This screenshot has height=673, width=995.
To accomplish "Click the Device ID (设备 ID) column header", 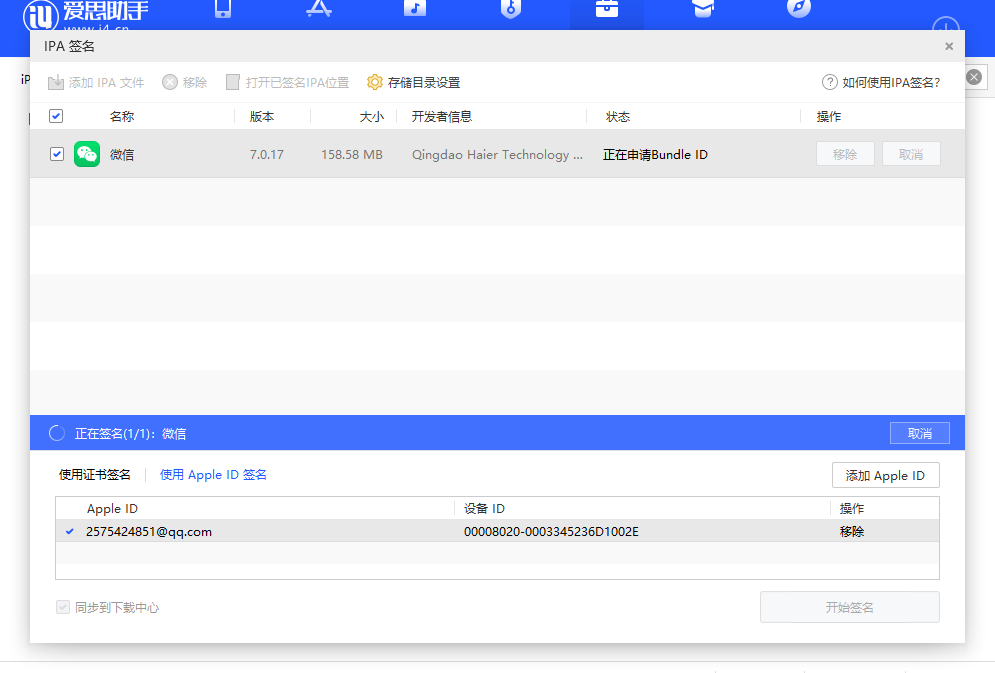I will coord(484,509).
